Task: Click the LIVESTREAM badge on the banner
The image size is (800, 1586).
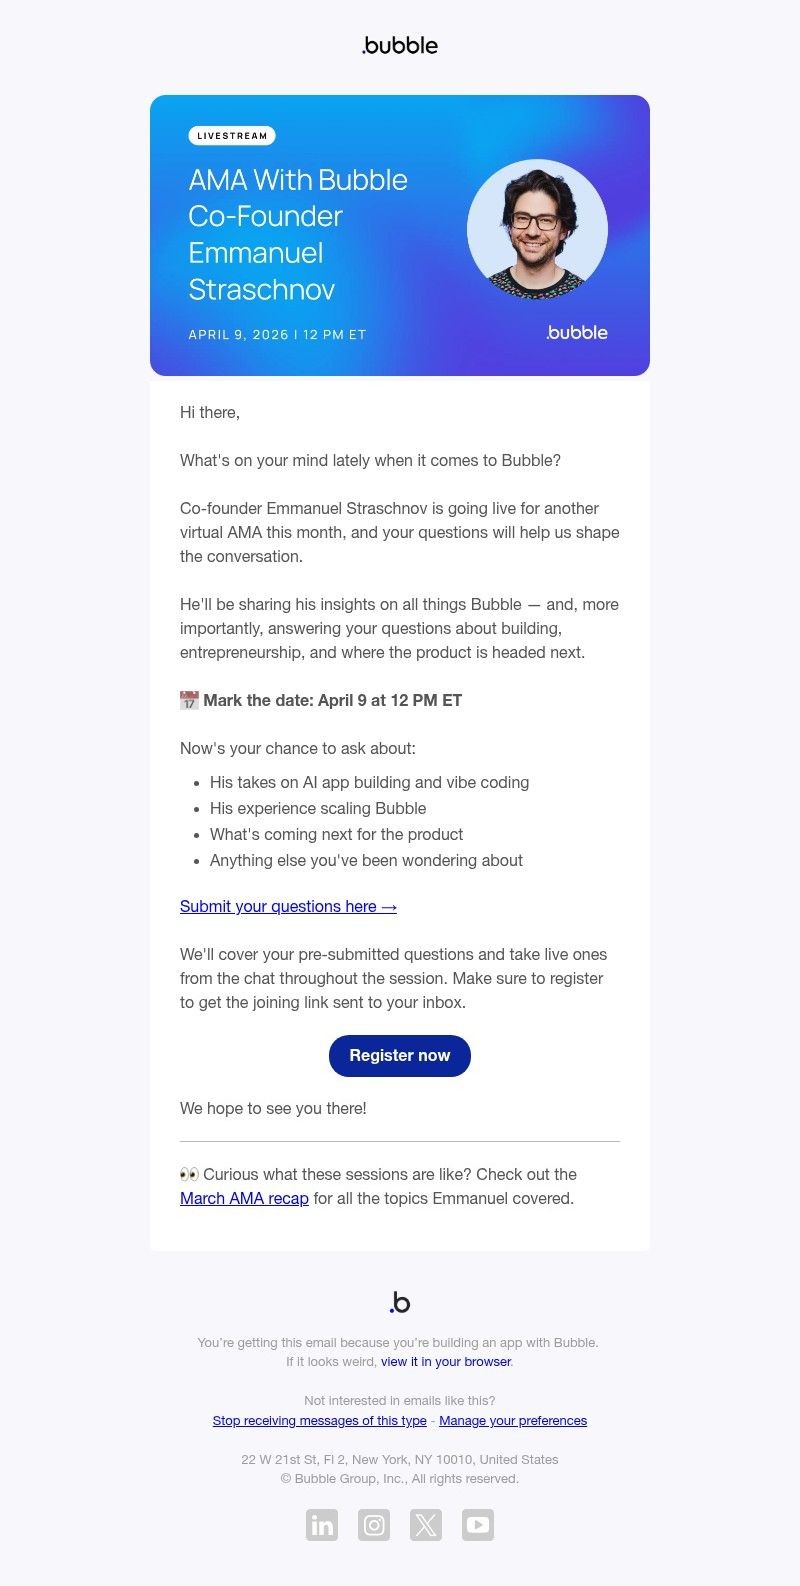Action: point(232,135)
